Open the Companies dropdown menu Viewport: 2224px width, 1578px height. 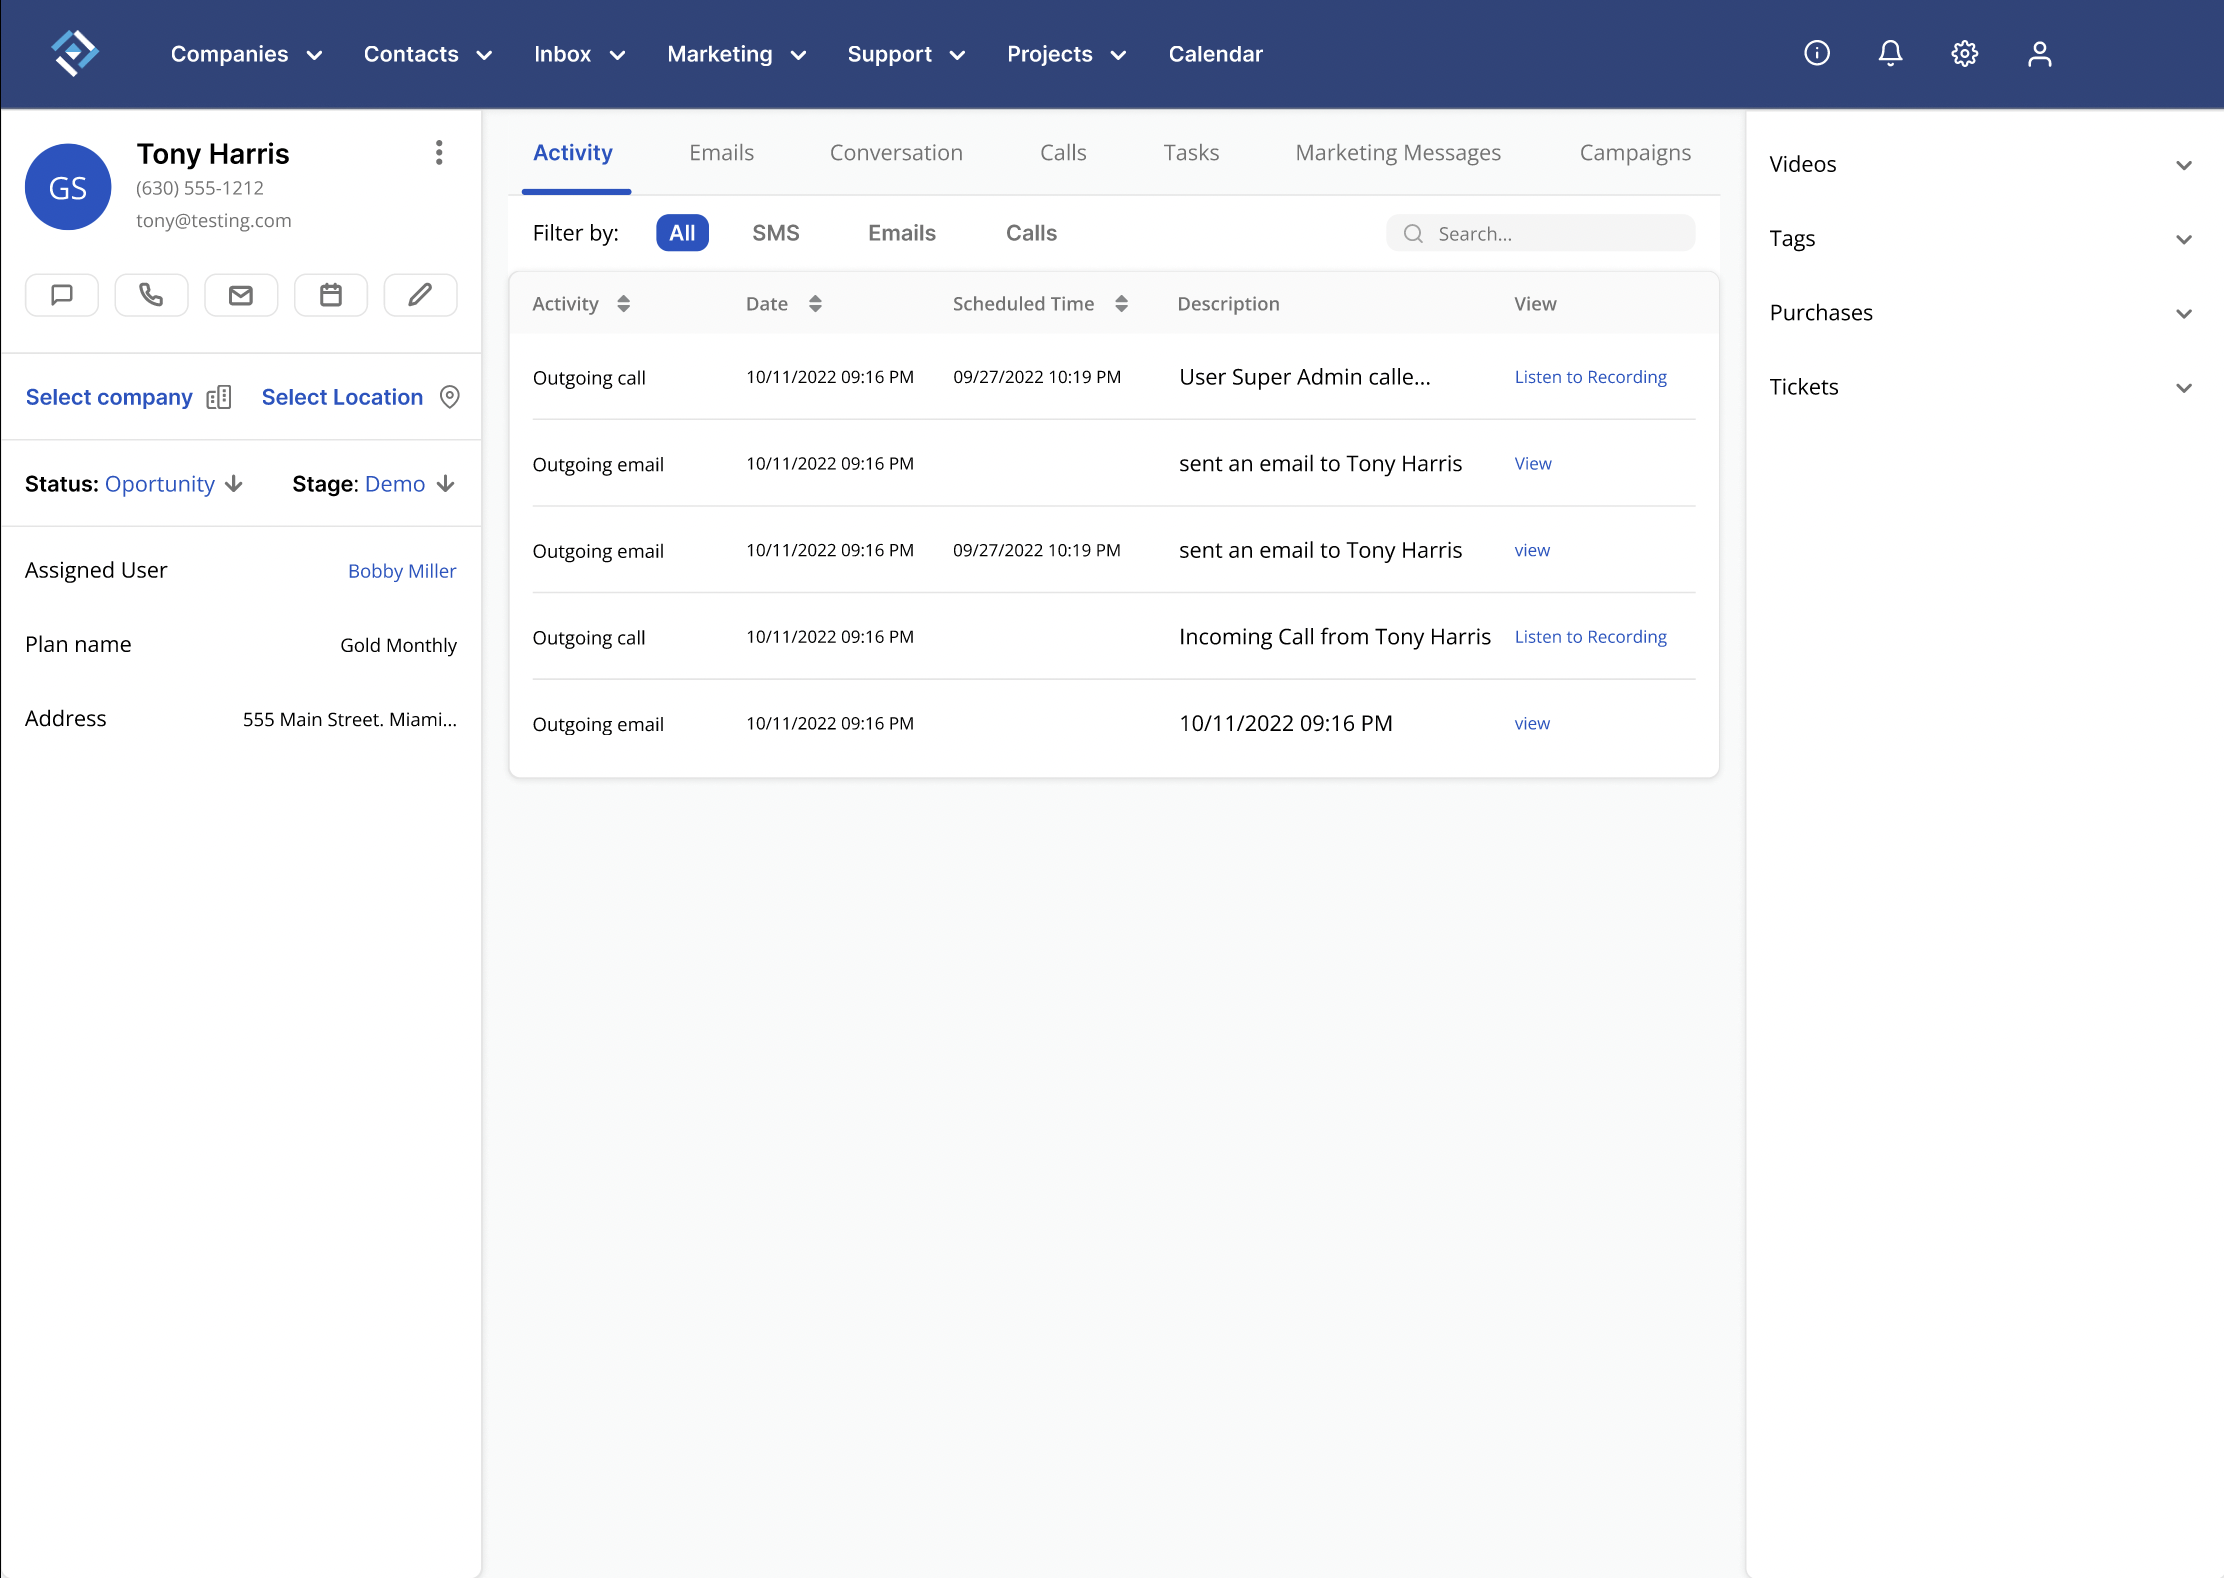tap(247, 54)
